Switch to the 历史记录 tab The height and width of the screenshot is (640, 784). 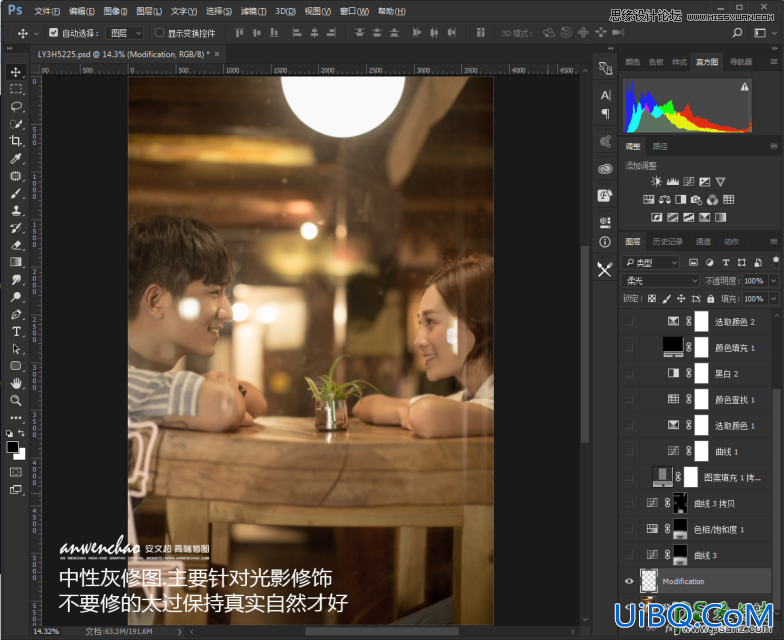[x=668, y=242]
